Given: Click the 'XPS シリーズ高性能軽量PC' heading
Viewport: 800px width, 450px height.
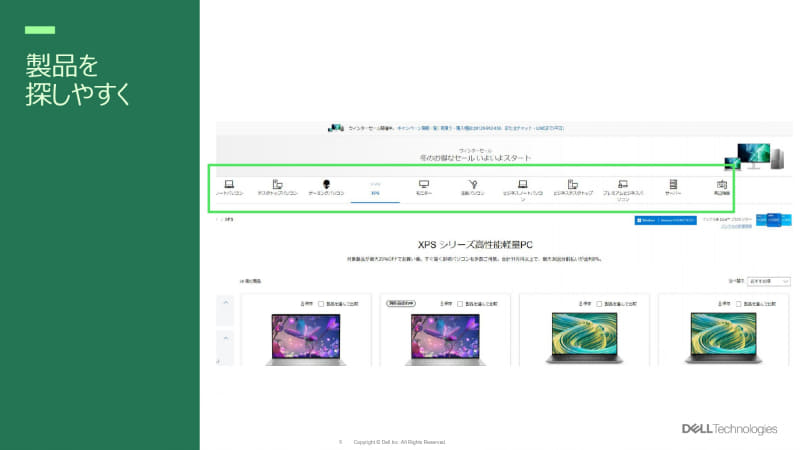Looking at the screenshot, I should click(x=475, y=245).
